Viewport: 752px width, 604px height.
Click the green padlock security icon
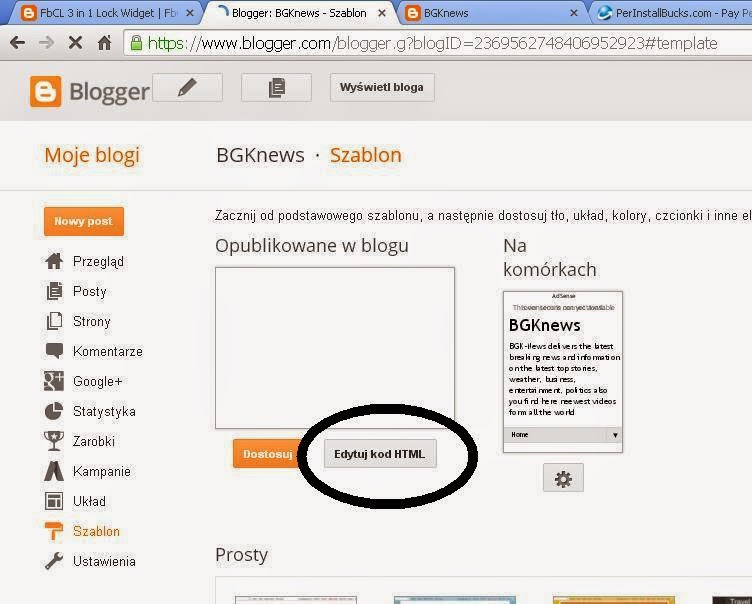point(137,43)
